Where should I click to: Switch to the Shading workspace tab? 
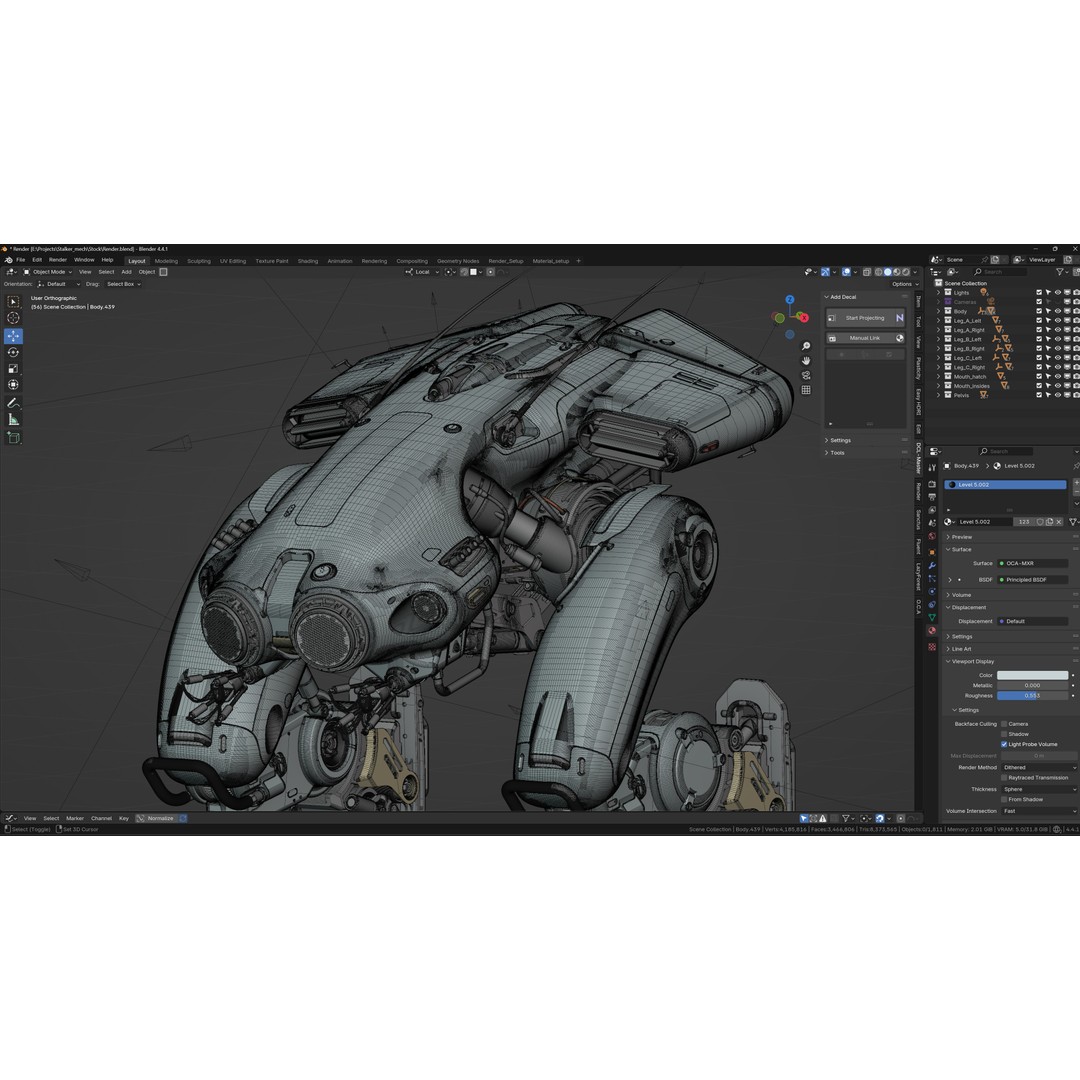308,261
